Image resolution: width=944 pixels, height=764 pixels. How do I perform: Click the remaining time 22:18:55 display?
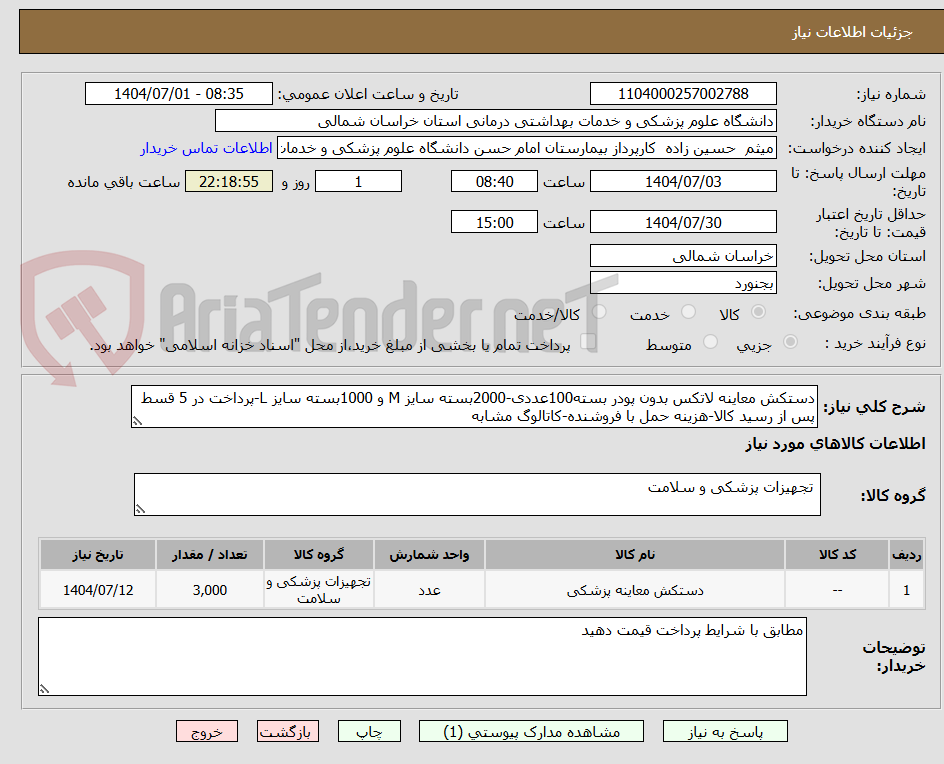229,181
